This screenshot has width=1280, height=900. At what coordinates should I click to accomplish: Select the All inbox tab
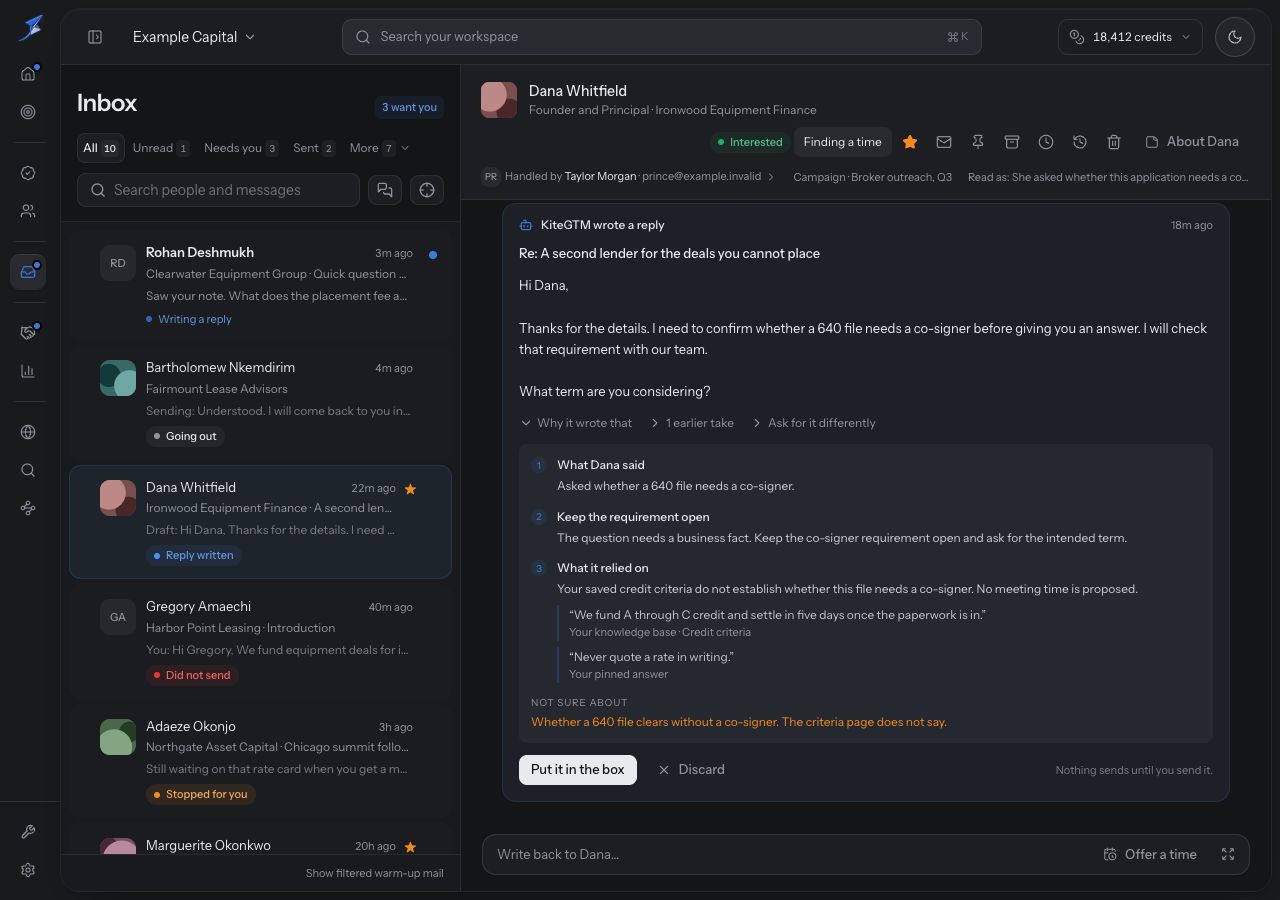pos(100,148)
